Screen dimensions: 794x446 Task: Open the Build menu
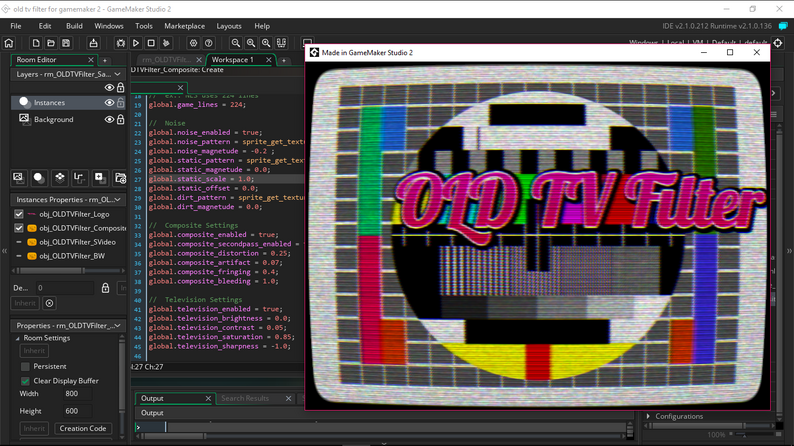point(74,26)
